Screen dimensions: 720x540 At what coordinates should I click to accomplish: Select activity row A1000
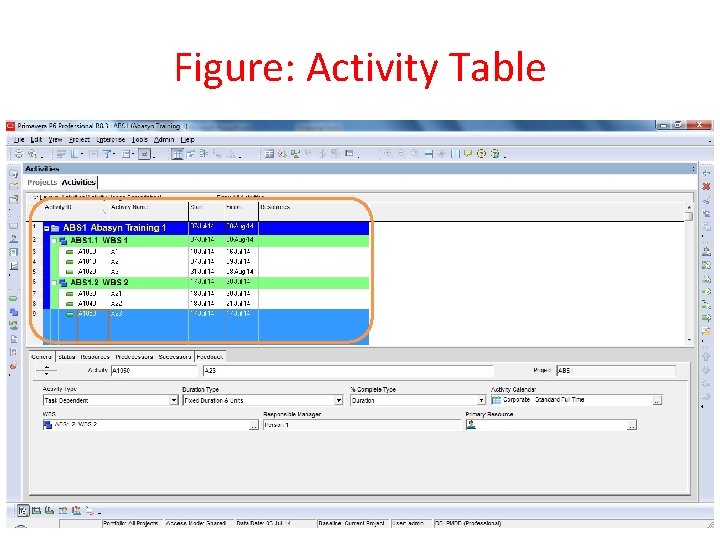click(214, 252)
